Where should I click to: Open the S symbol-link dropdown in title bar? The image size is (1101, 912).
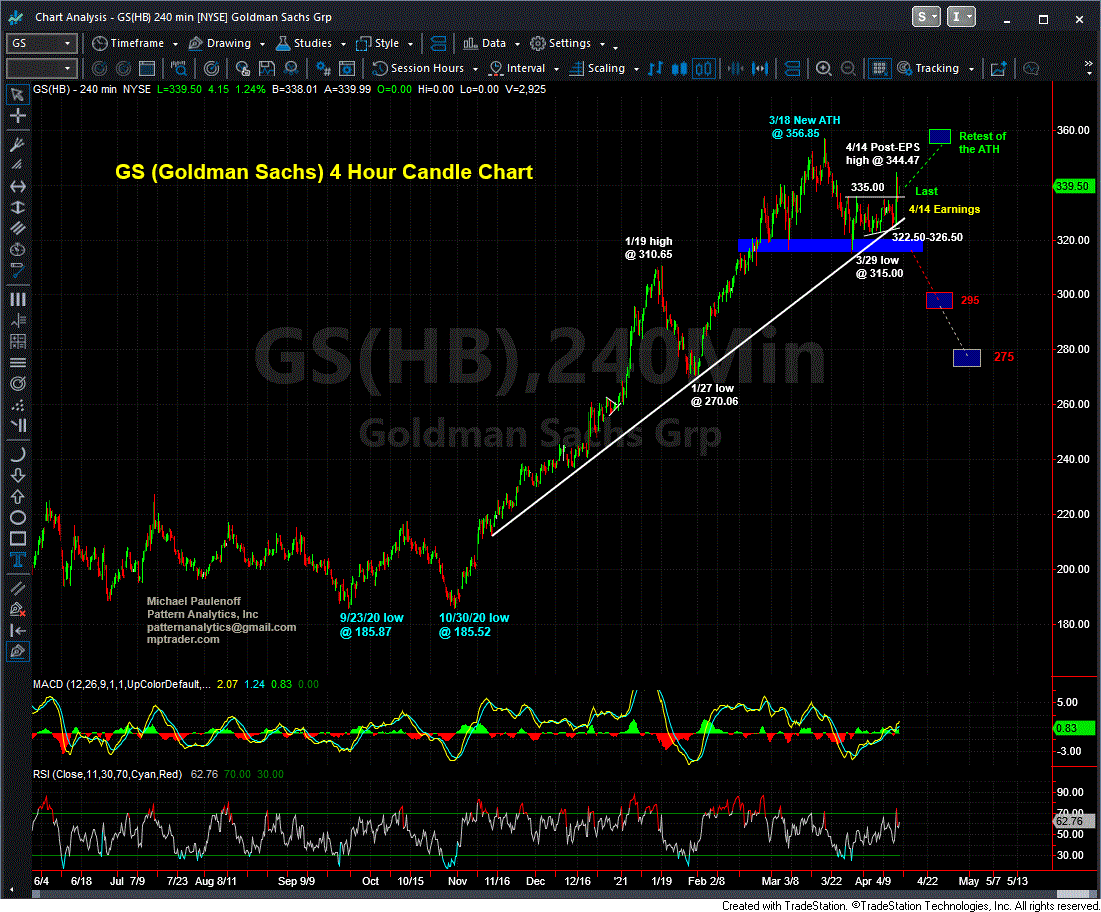[x=925, y=17]
